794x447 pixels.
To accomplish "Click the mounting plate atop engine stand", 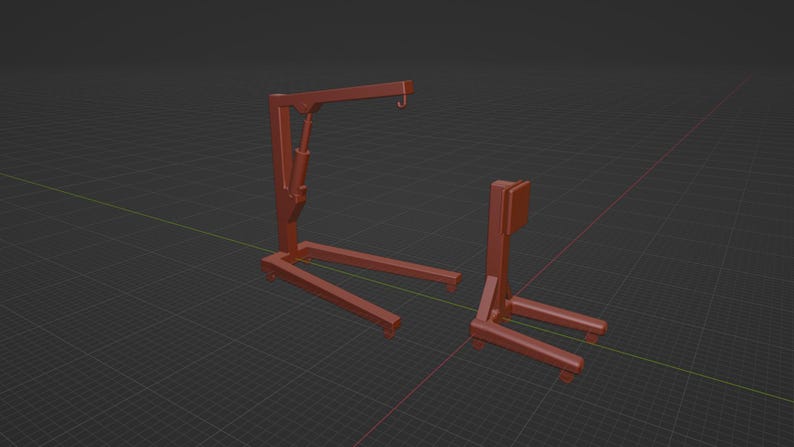I will 519,208.
